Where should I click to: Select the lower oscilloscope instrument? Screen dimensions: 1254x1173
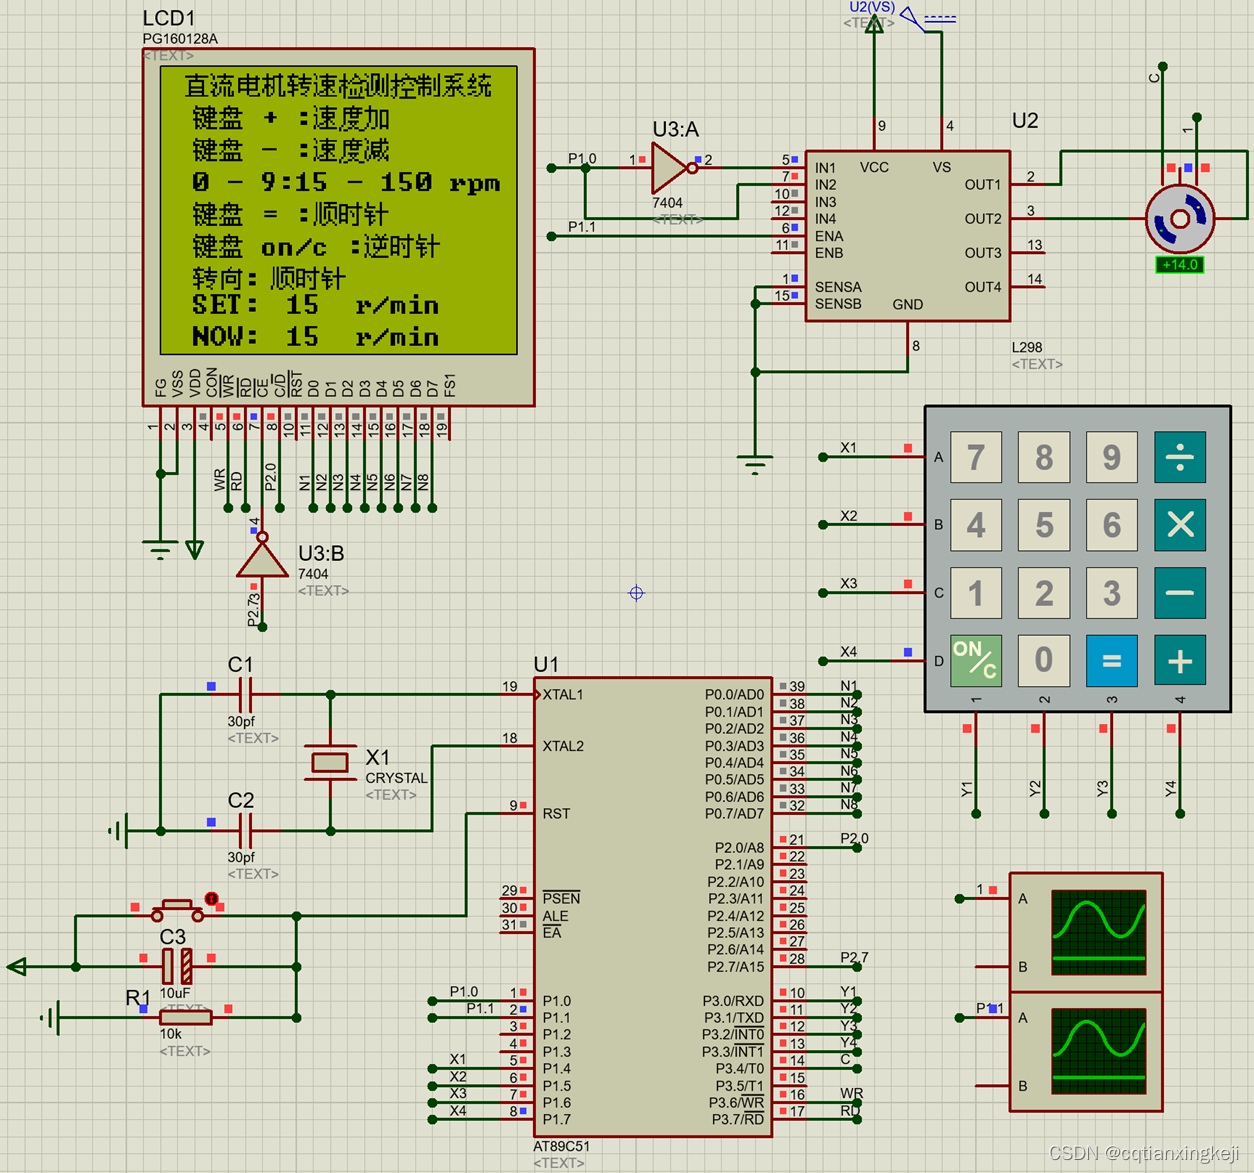pos(1086,1051)
